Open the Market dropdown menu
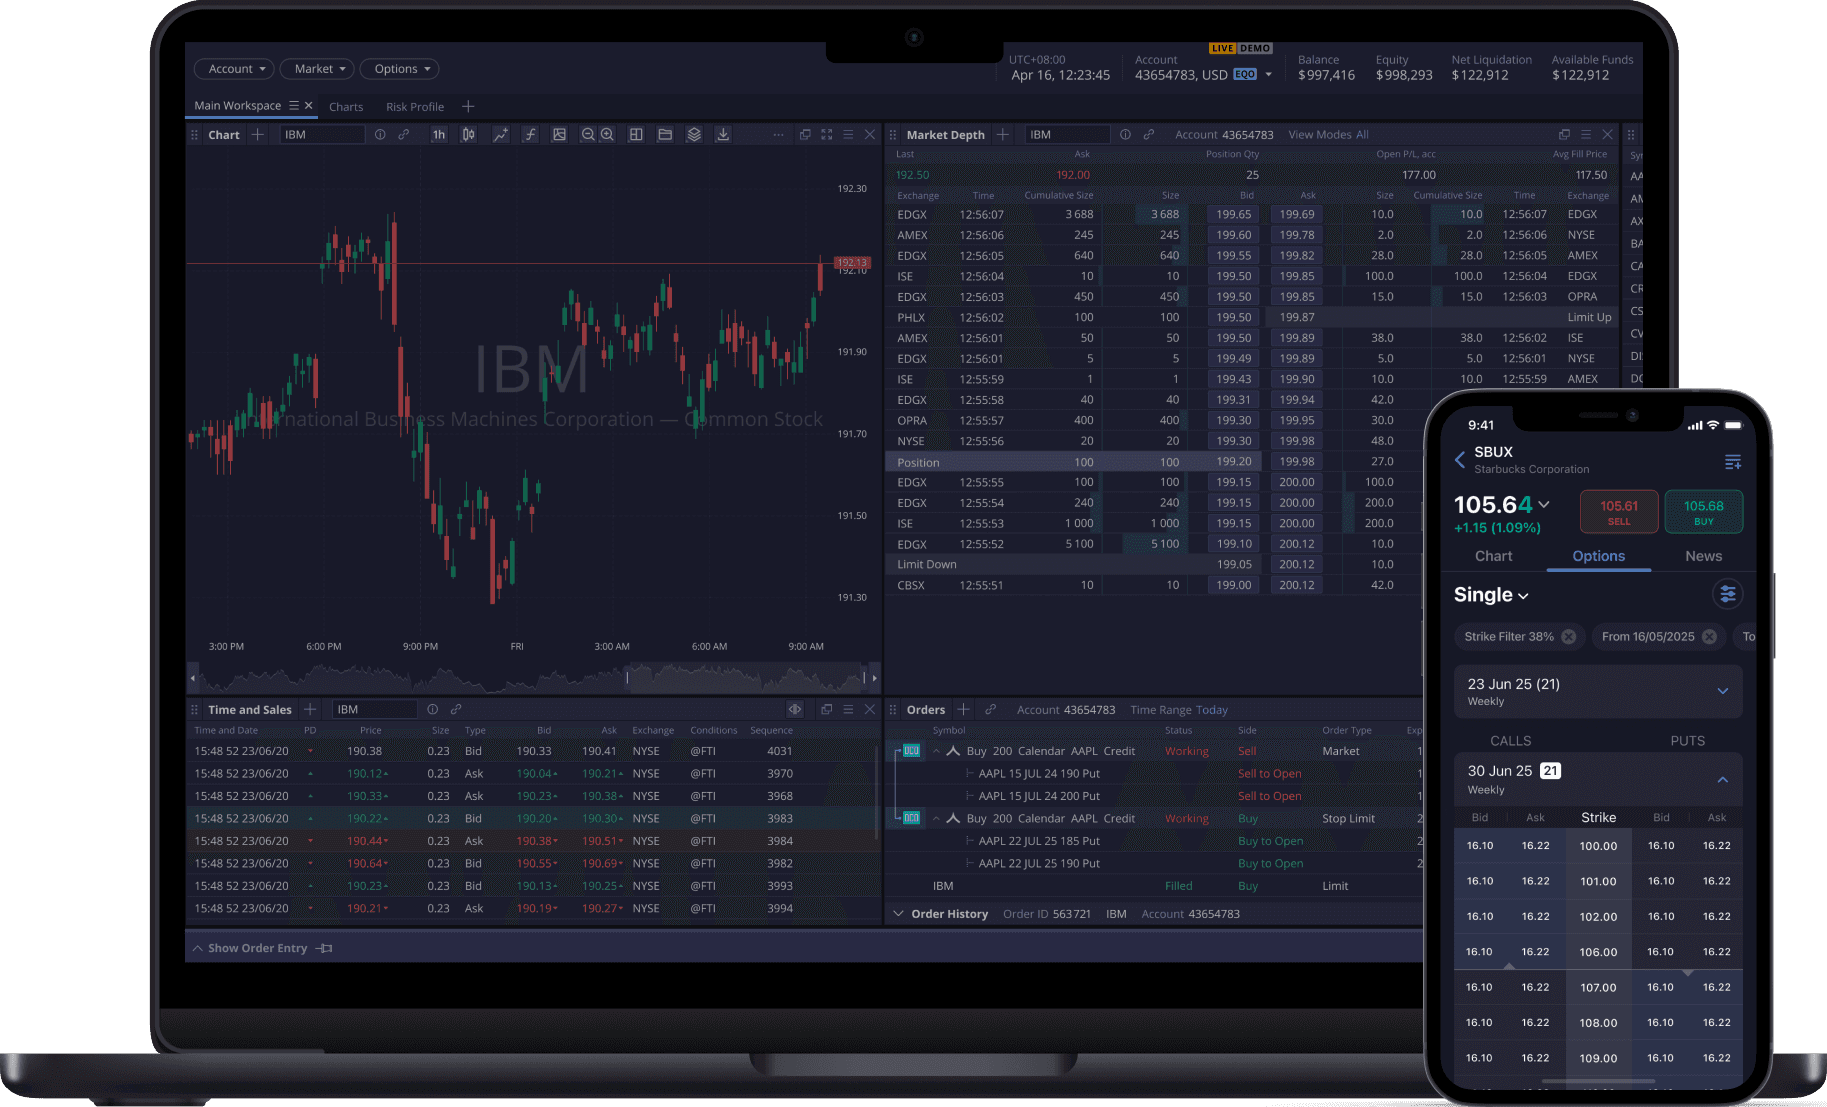Image resolution: width=1827 pixels, height=1107 pixels. tap(319, 69)
